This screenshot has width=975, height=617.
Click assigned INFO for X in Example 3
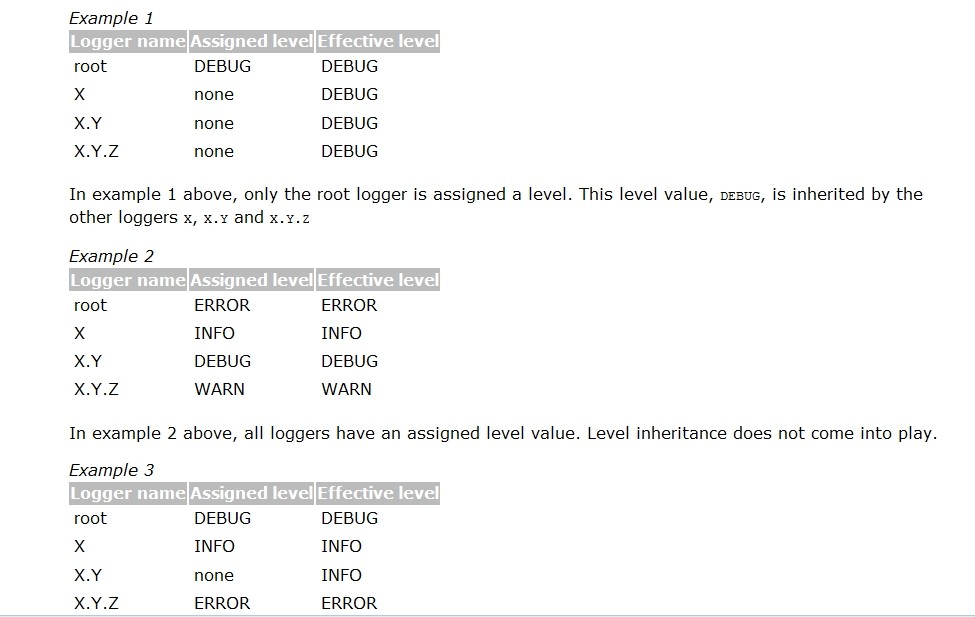(x=215, y=547)
